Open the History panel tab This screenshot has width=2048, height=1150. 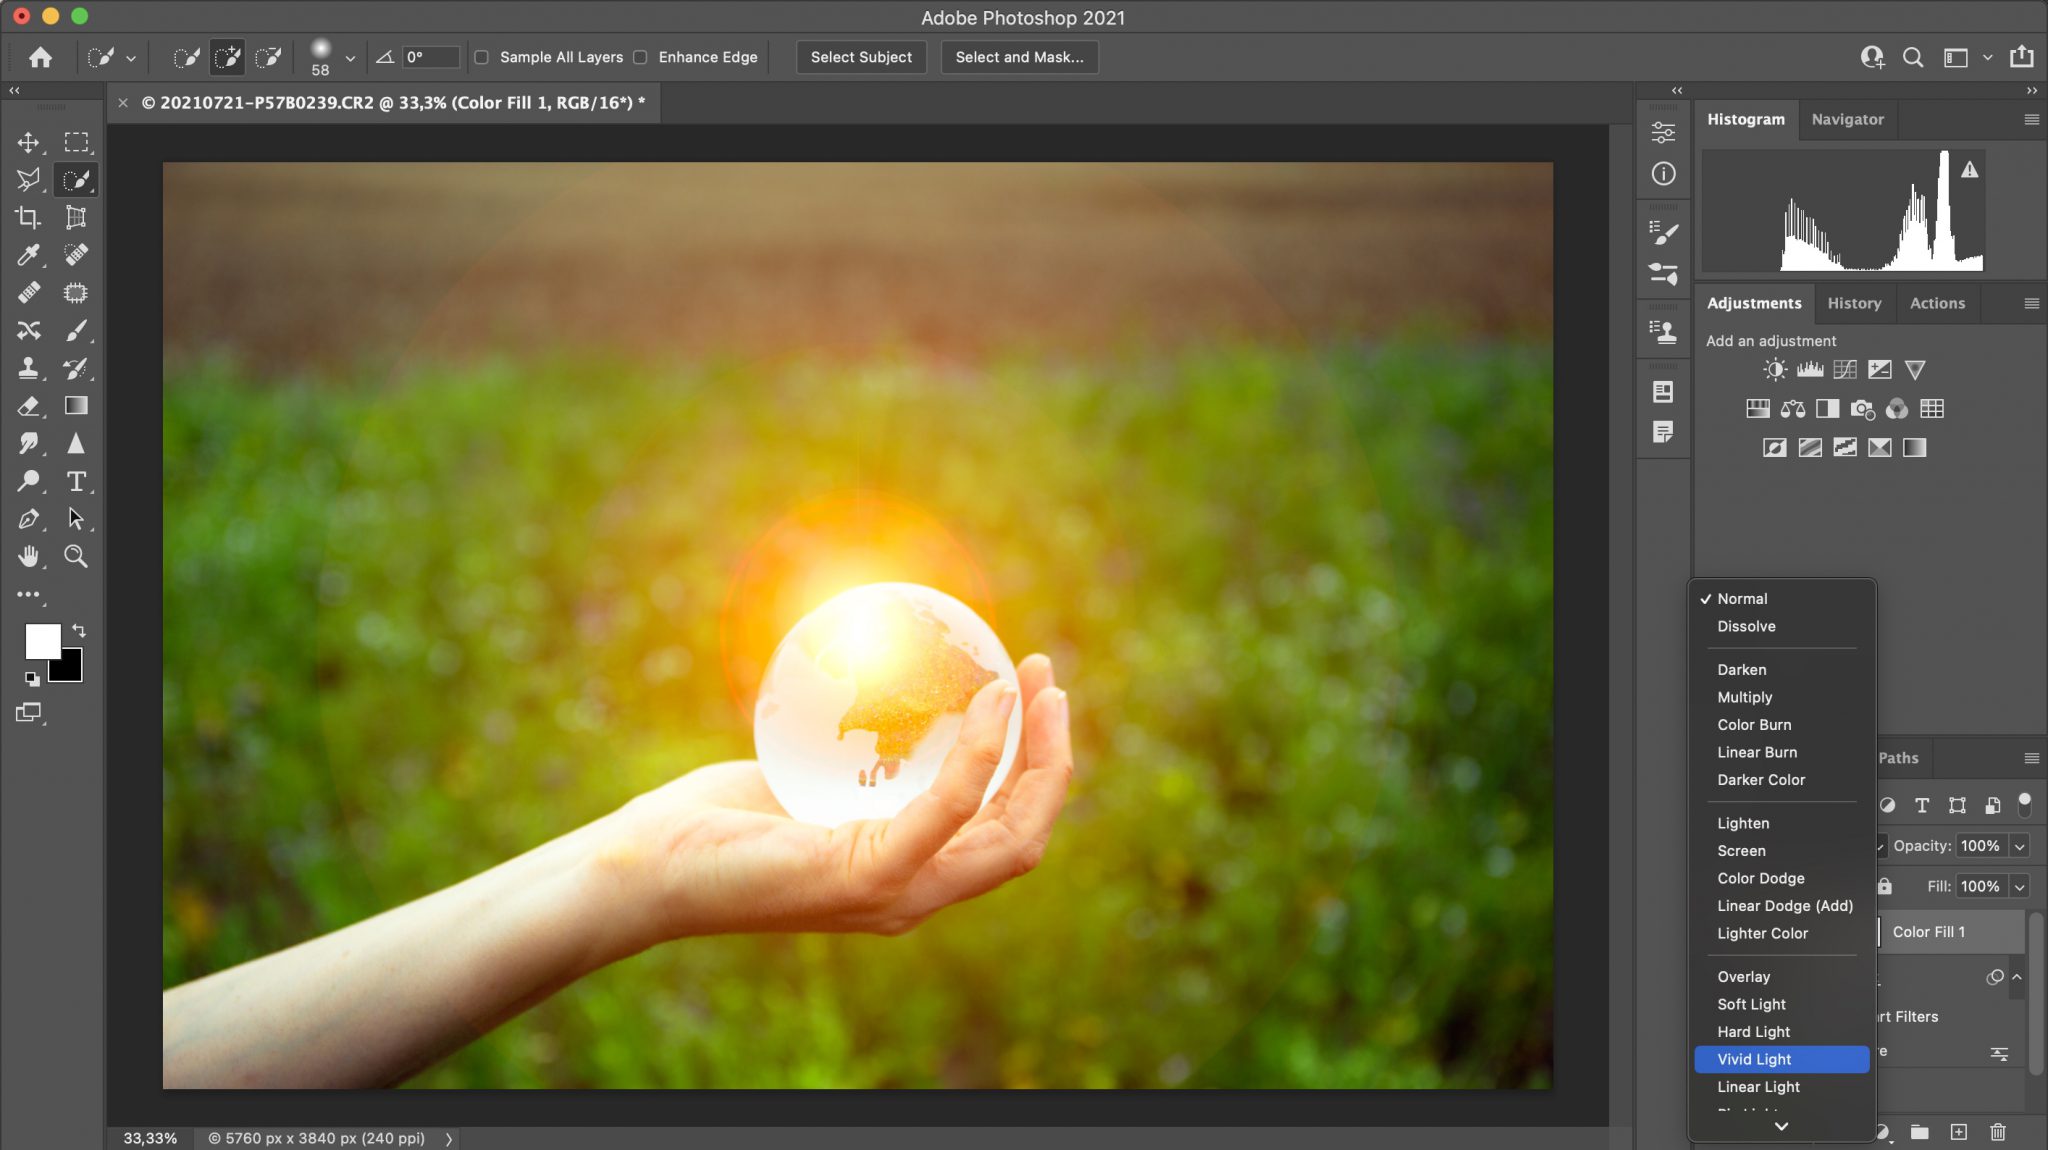tap(1854, 303)
